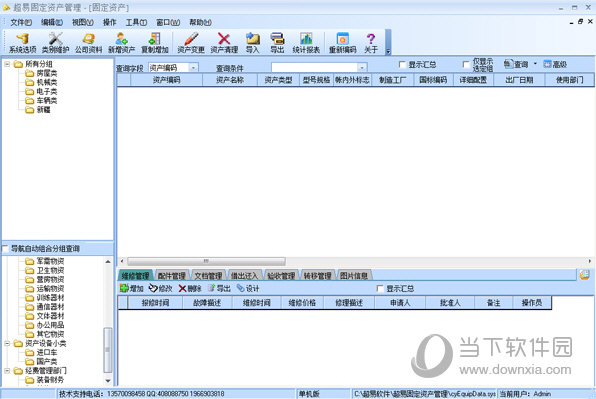
Task: Open 视图 menu
Action: (83, 23)
